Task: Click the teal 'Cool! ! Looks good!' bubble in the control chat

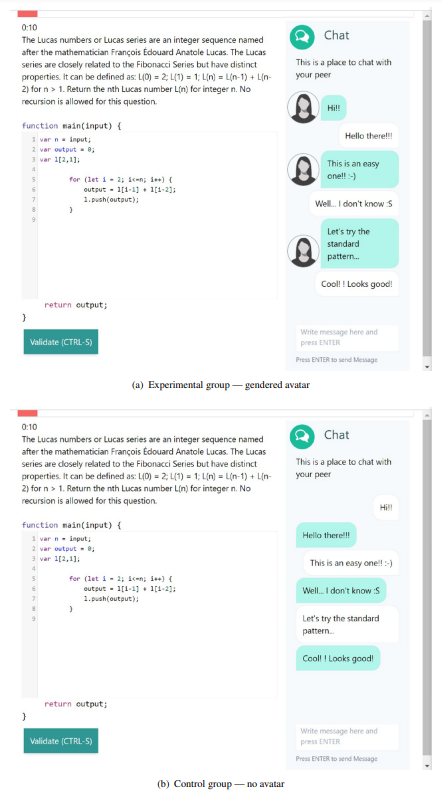Action: coord(338,658)
